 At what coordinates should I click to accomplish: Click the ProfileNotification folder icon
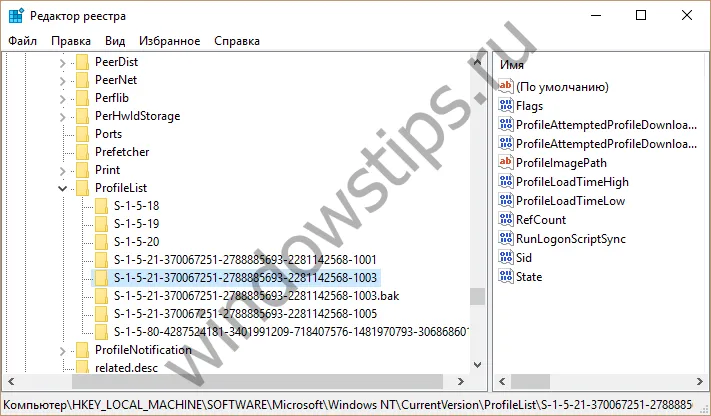click(x=83, y=350)
